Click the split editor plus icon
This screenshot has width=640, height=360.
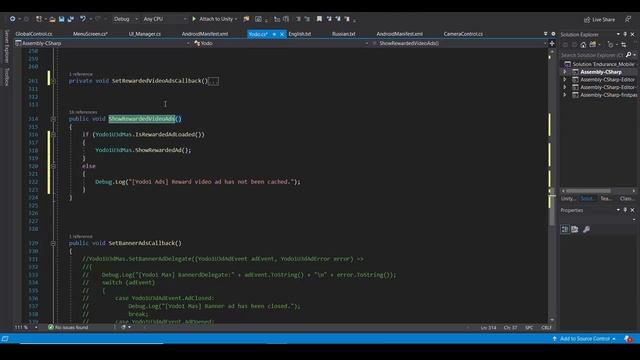coord(552,43)
